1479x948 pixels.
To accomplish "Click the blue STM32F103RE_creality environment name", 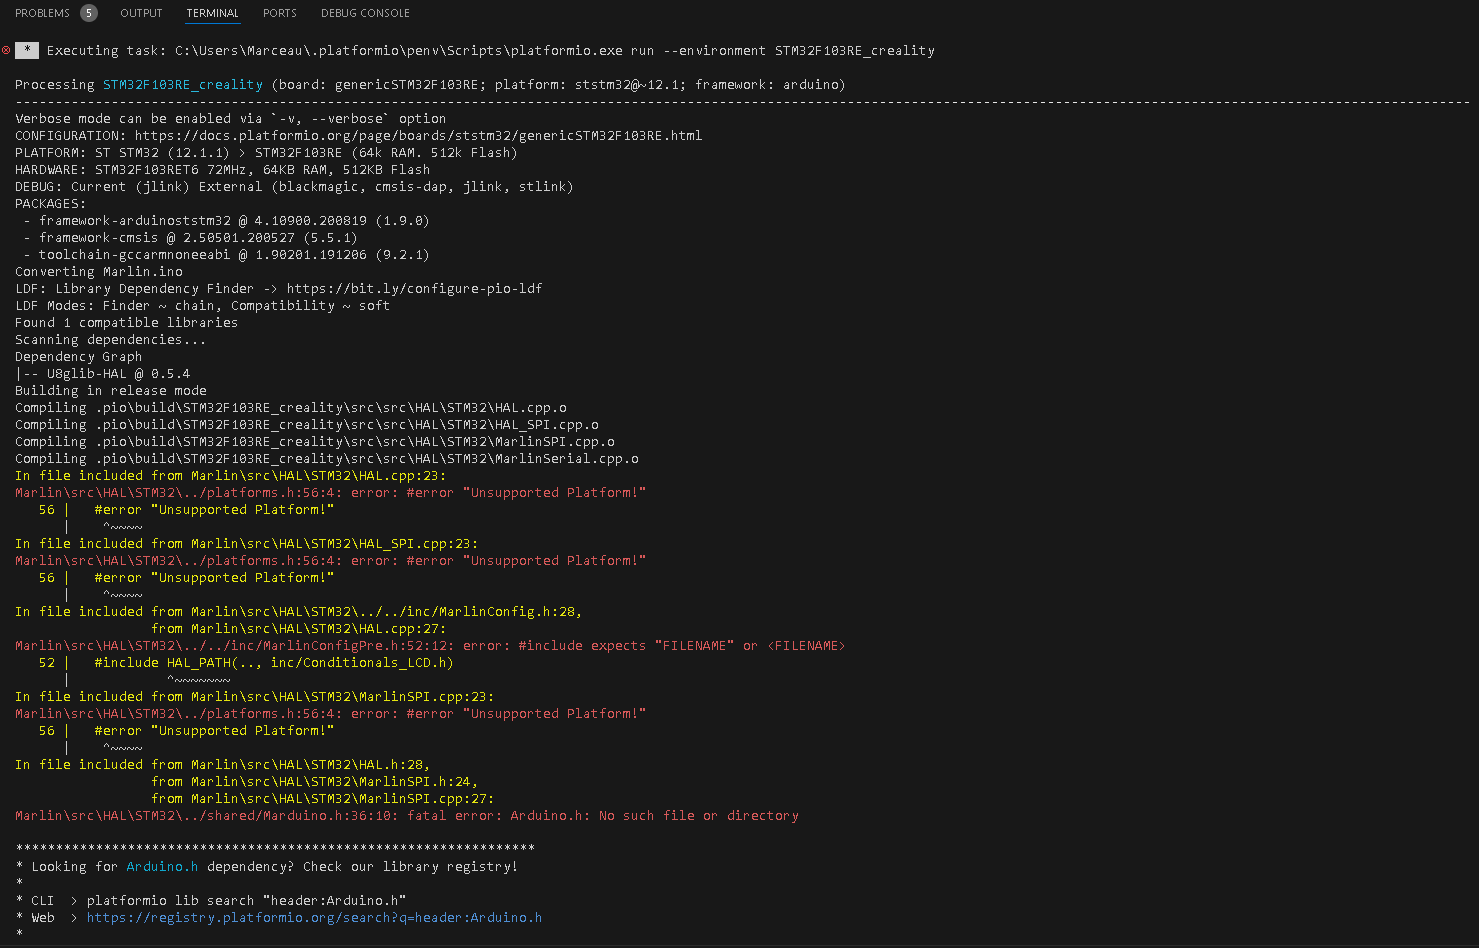I will pos(183,84).
